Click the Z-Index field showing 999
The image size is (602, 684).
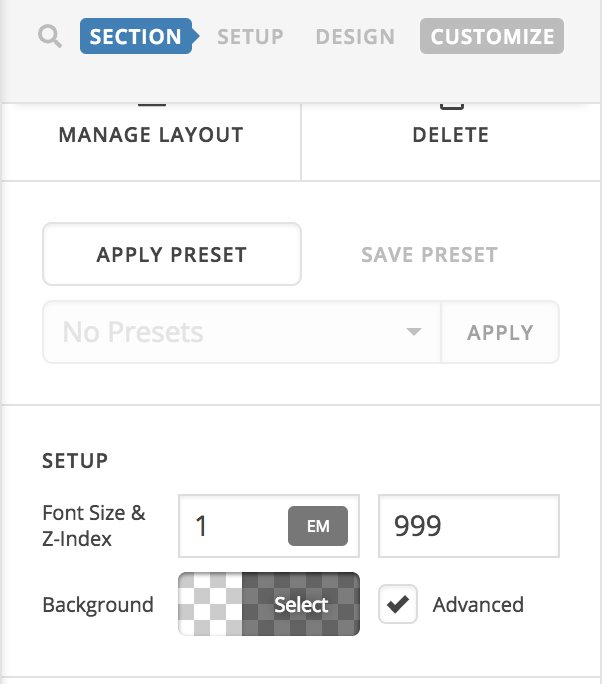(x=468, y=526)
